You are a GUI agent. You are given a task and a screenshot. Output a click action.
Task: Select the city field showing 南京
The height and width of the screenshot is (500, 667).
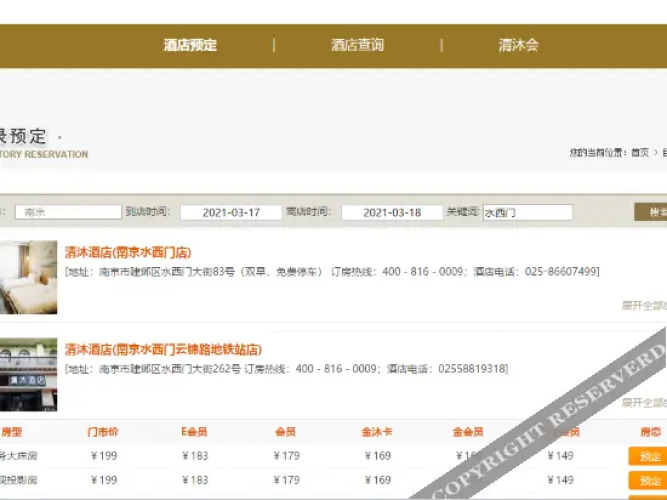click(66, 212)
